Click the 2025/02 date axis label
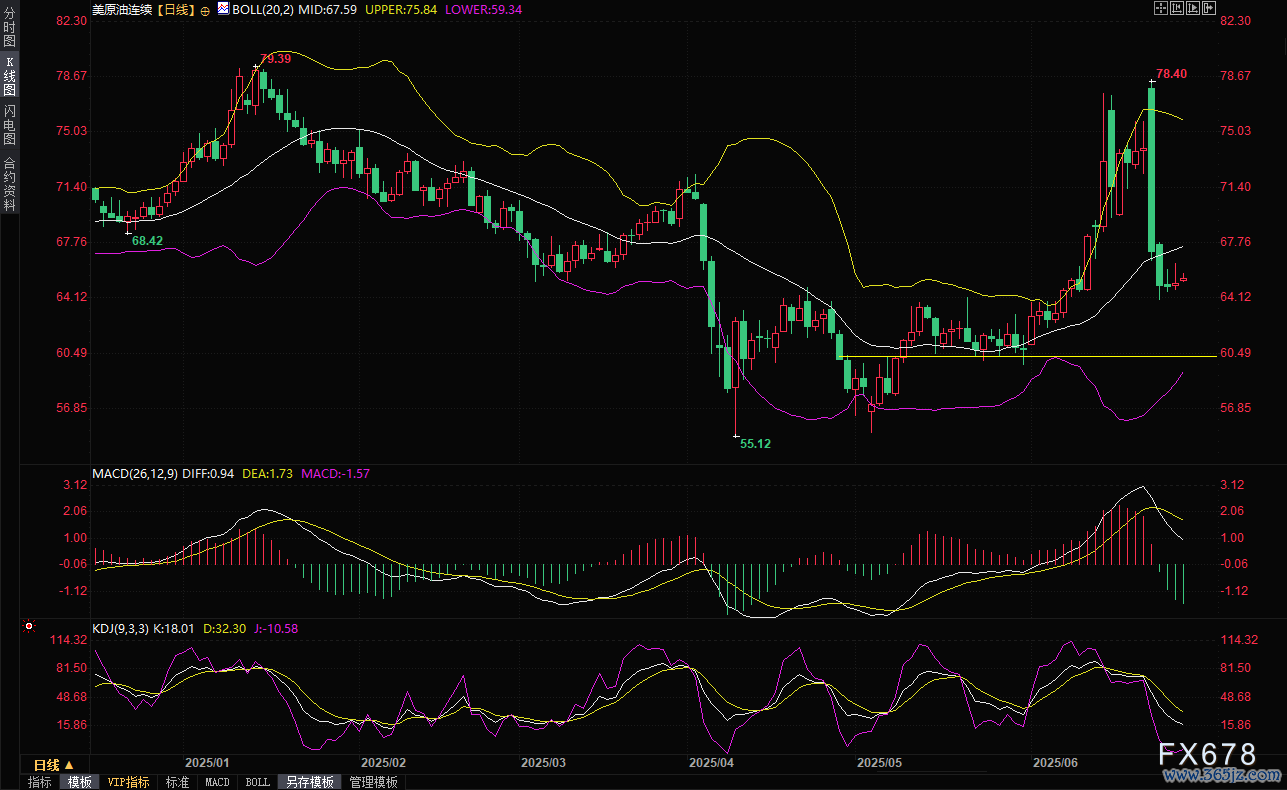 coord(383,762)
